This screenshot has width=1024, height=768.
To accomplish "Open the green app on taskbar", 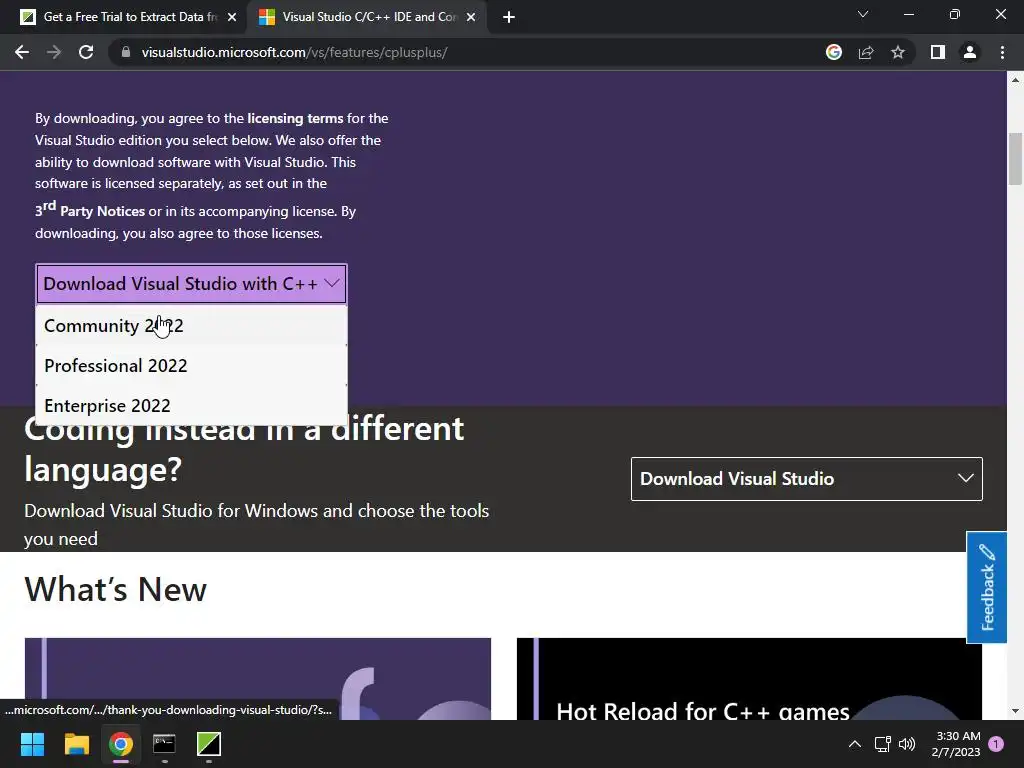I will pyautogui.click(x=208, y=744).
